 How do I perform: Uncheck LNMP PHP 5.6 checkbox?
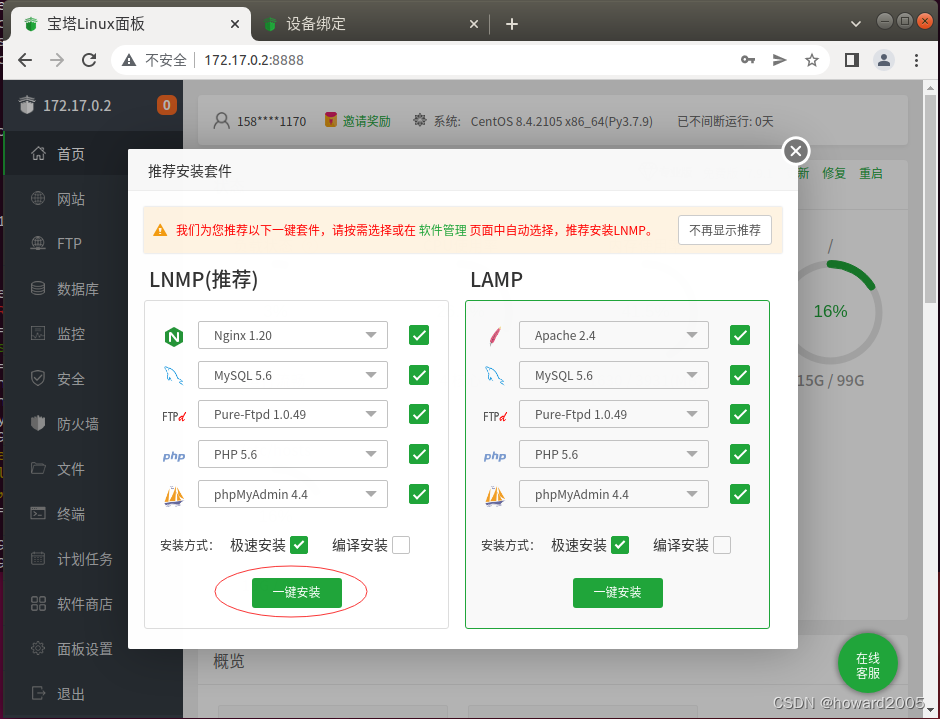click(x=418, y=454)
